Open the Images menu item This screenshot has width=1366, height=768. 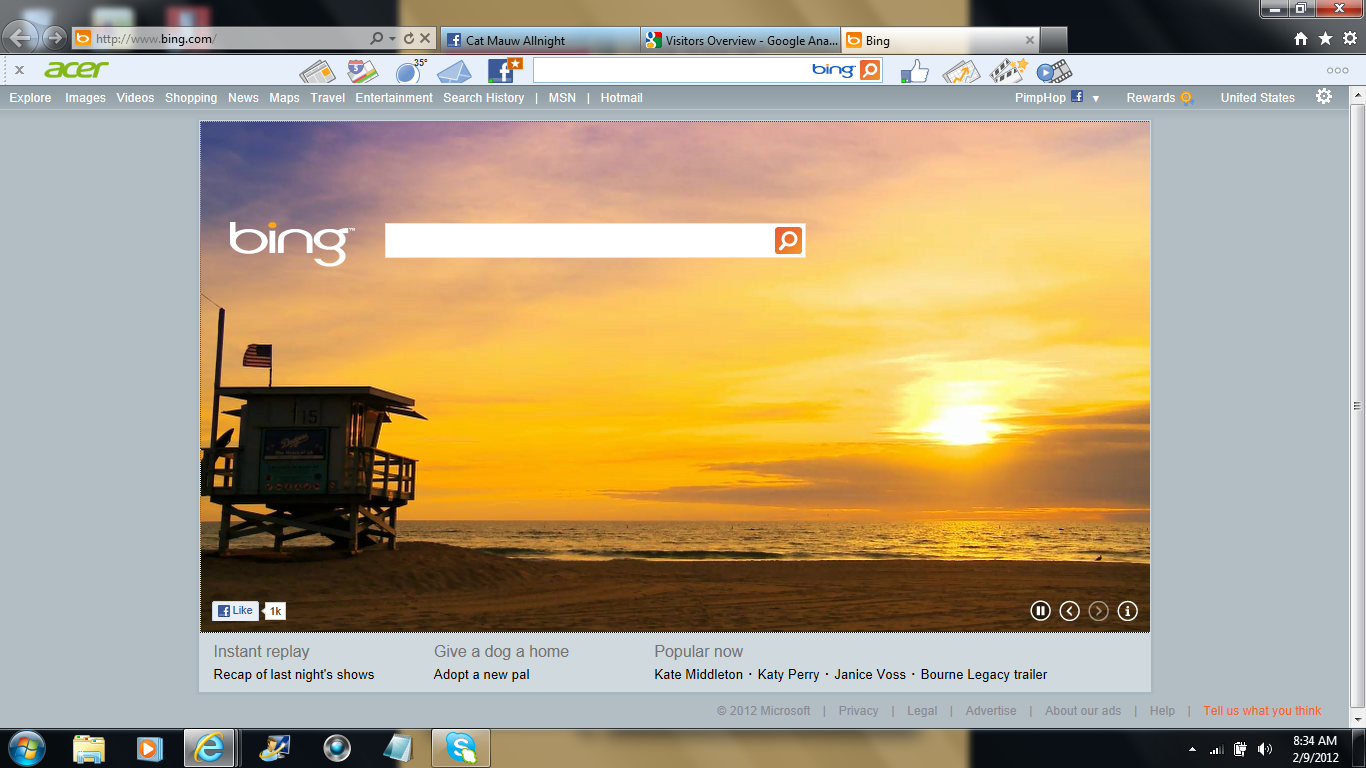coord(85,98)
